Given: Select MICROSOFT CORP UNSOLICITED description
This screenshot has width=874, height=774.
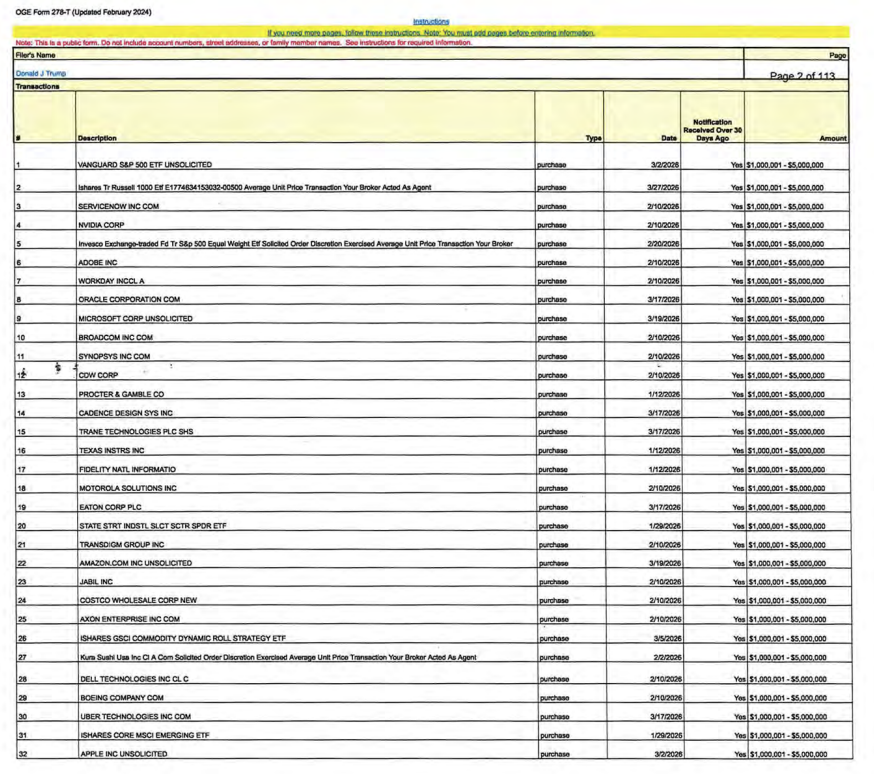Looking at the screenshot, I should (x=135, y=319).
